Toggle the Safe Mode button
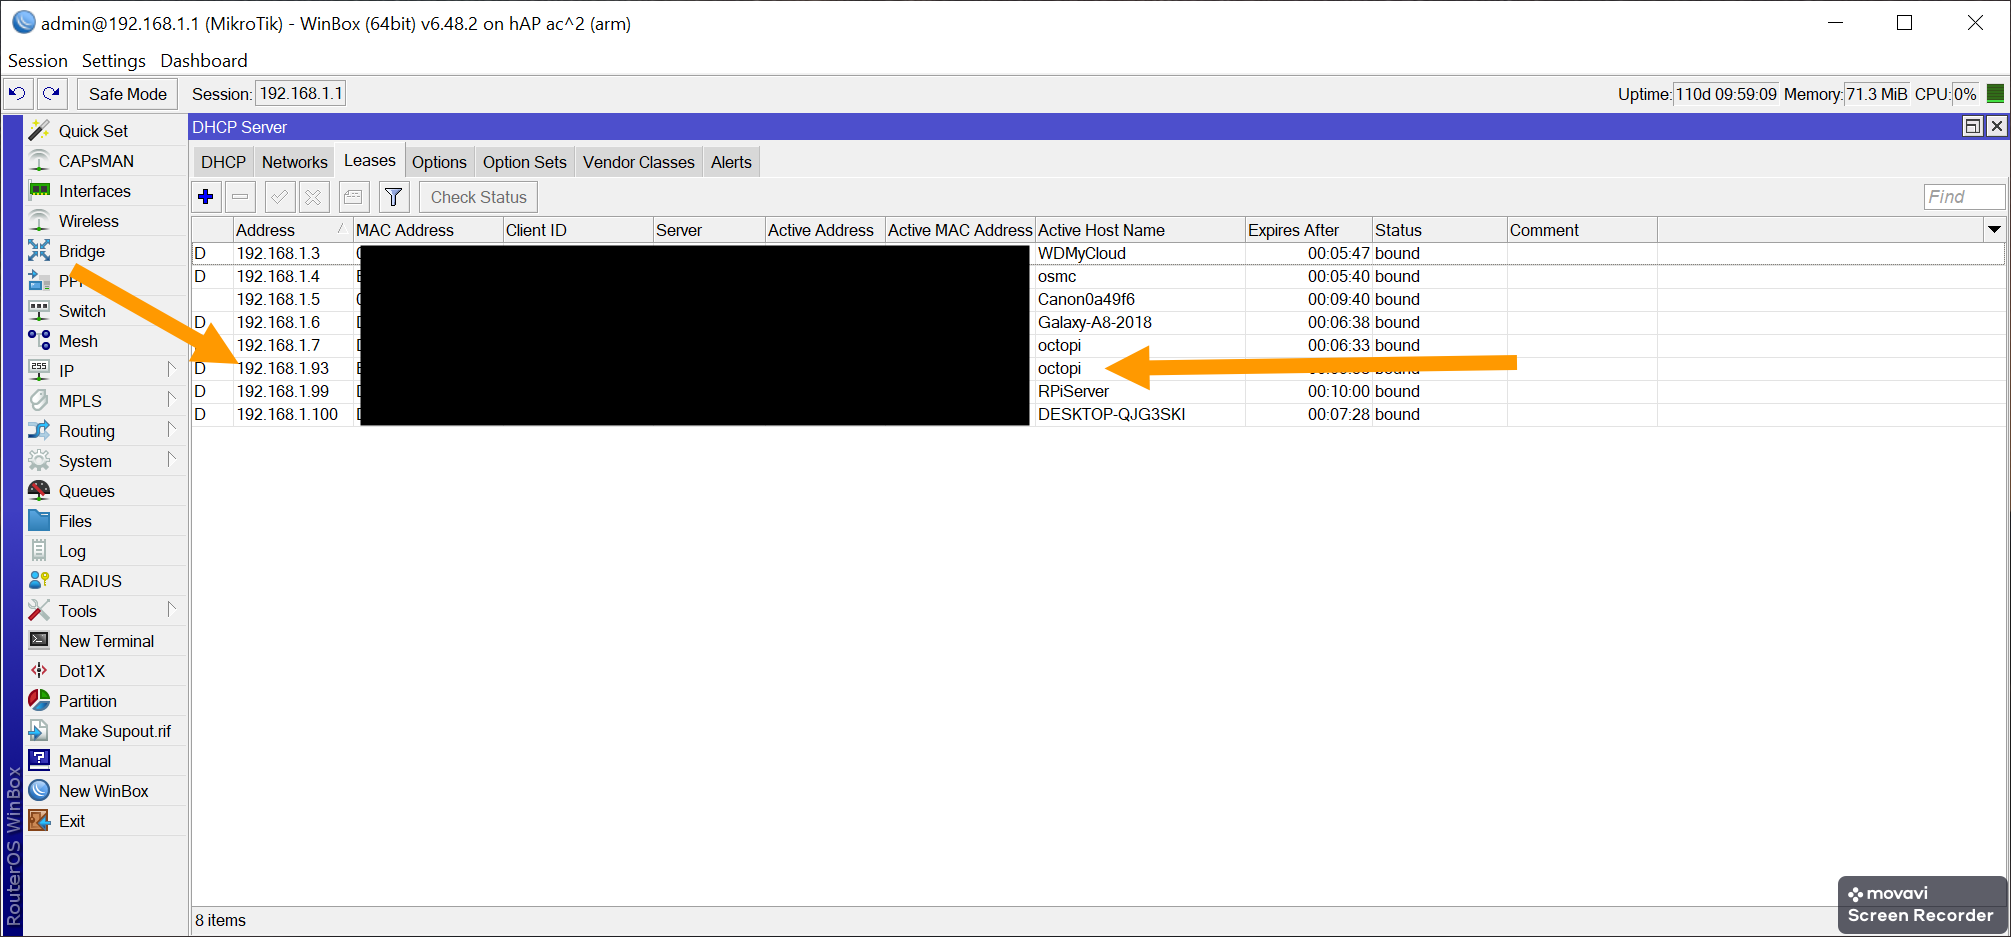The height and width of the screenshot is (937, 2011). click(128, 94)
